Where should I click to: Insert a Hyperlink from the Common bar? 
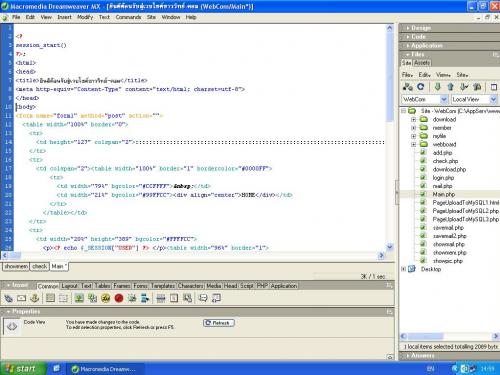pos(8,298)
